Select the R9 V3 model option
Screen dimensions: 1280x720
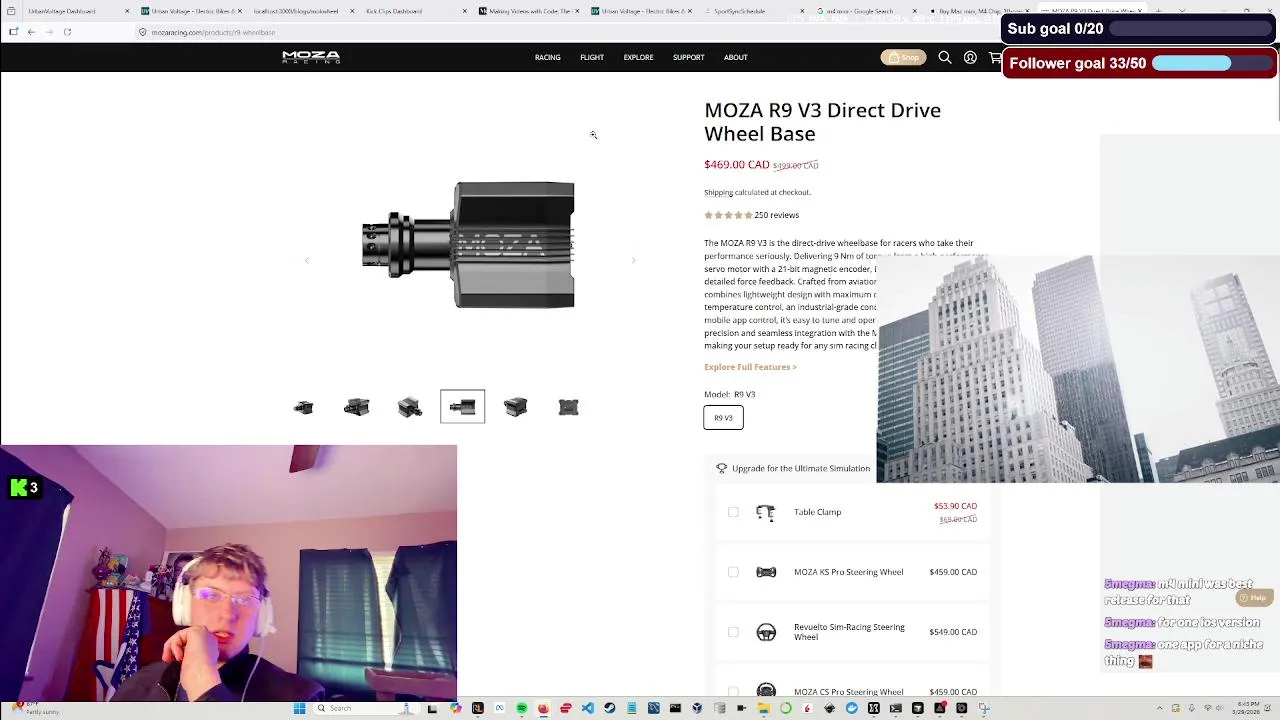pos(723,418)
